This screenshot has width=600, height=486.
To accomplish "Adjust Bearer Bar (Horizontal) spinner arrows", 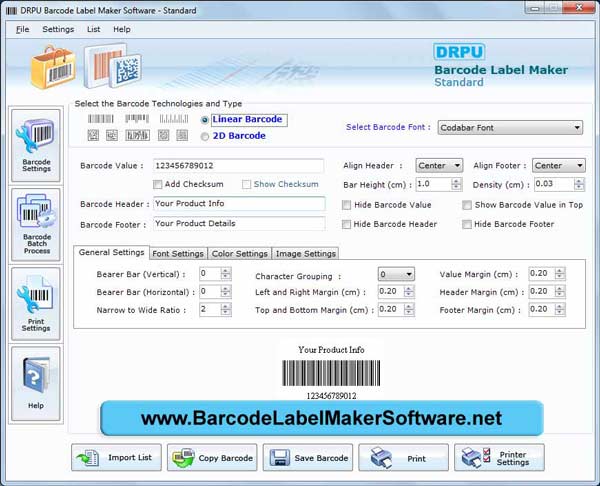I will click(x=226, y=292).
